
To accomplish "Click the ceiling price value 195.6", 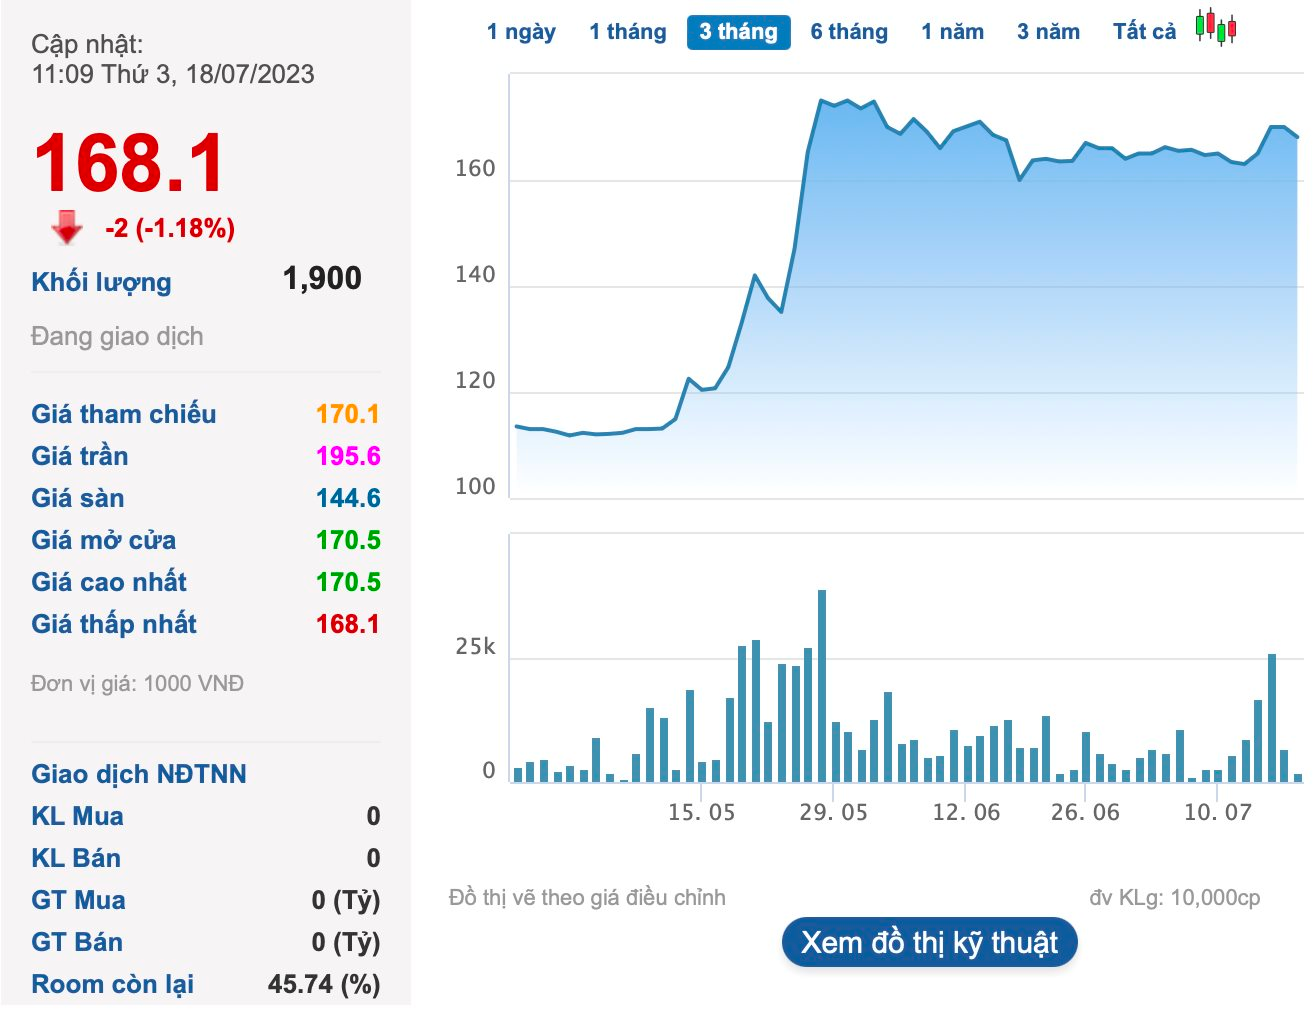I will tap(348, 456).
